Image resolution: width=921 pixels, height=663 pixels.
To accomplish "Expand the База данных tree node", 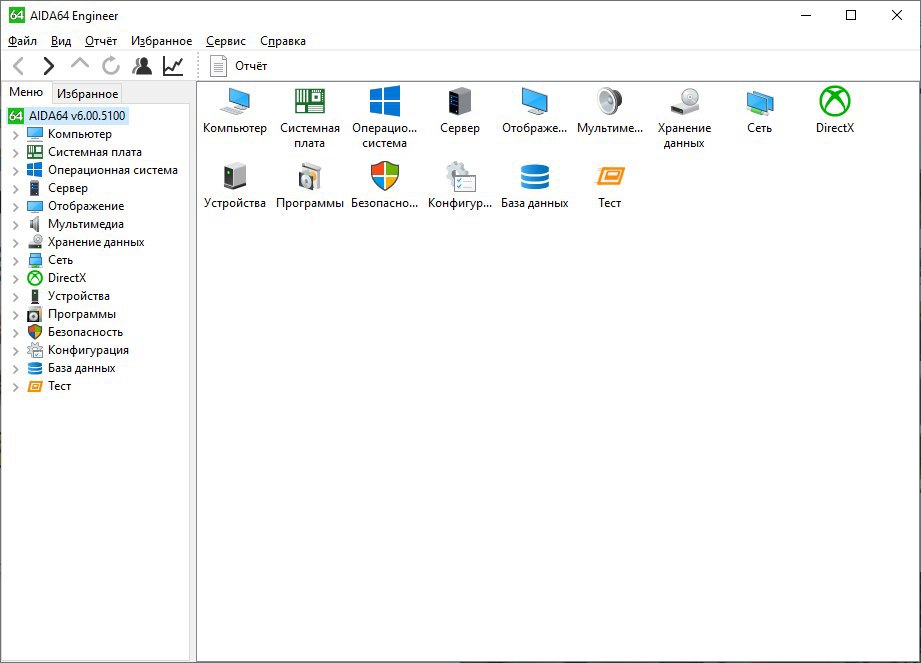I will click(16, 369).
